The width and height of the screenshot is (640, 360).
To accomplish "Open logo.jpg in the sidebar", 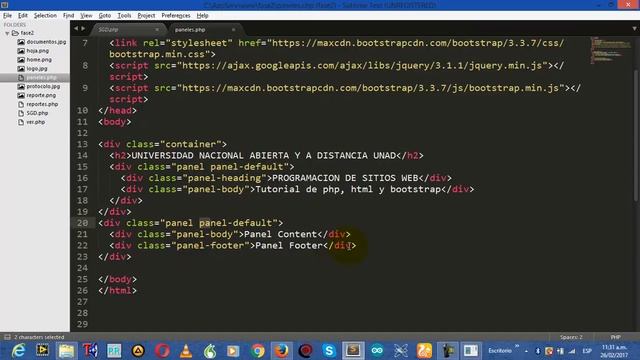I will point(37,69).
